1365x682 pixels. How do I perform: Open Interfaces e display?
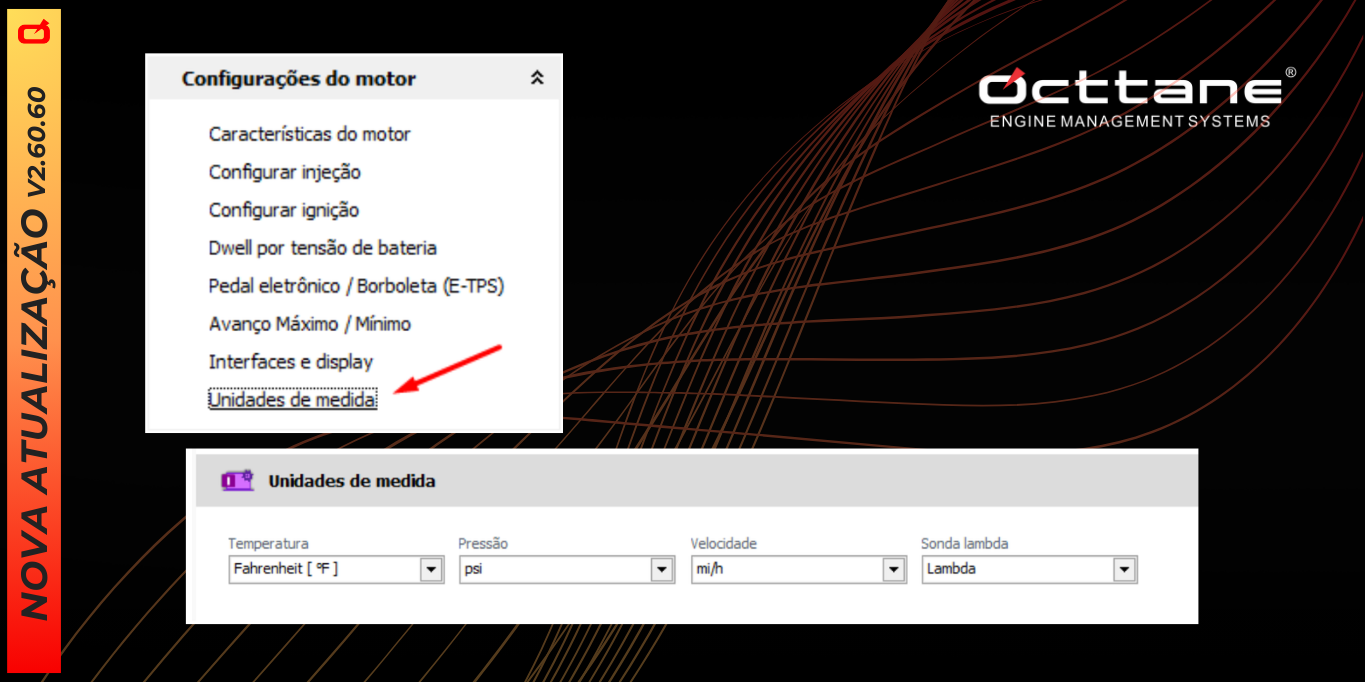291,362
